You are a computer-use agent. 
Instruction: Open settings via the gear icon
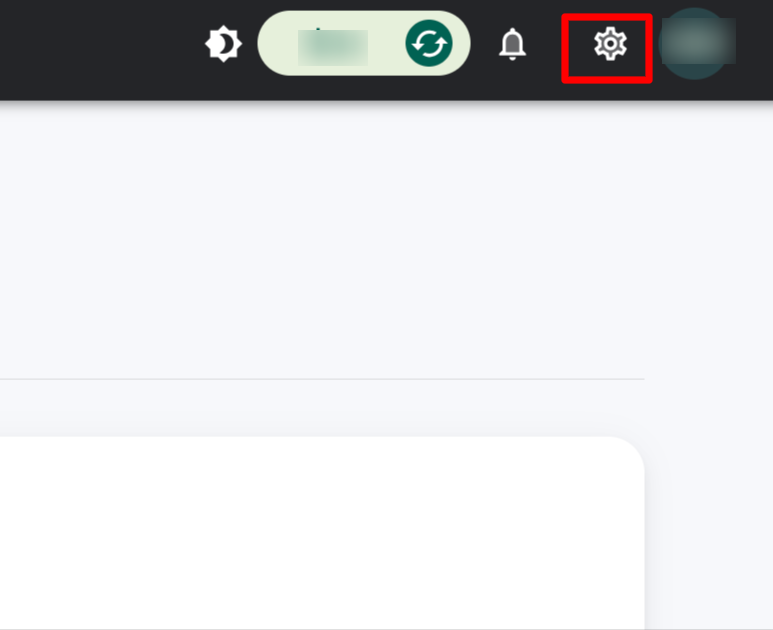610,44
